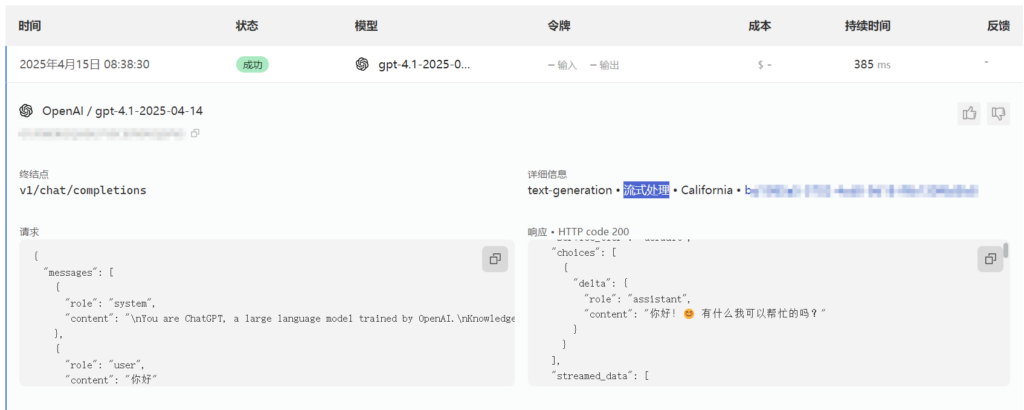The image size is (1024, 410).
Task: Copy the response JSON with copy icon
Action: click(x=990, y=259)
